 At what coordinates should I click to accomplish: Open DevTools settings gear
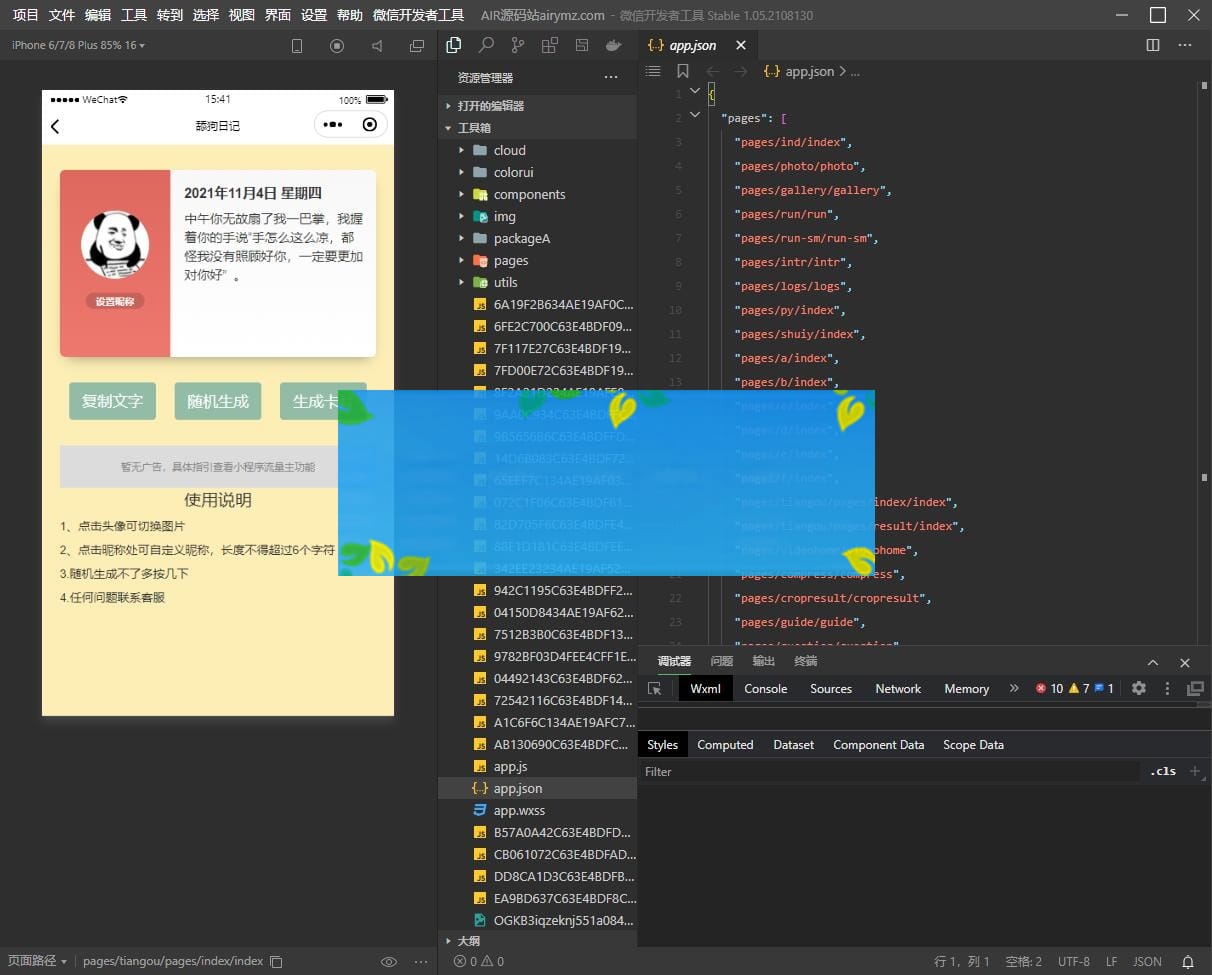[x=1138, y=688]
